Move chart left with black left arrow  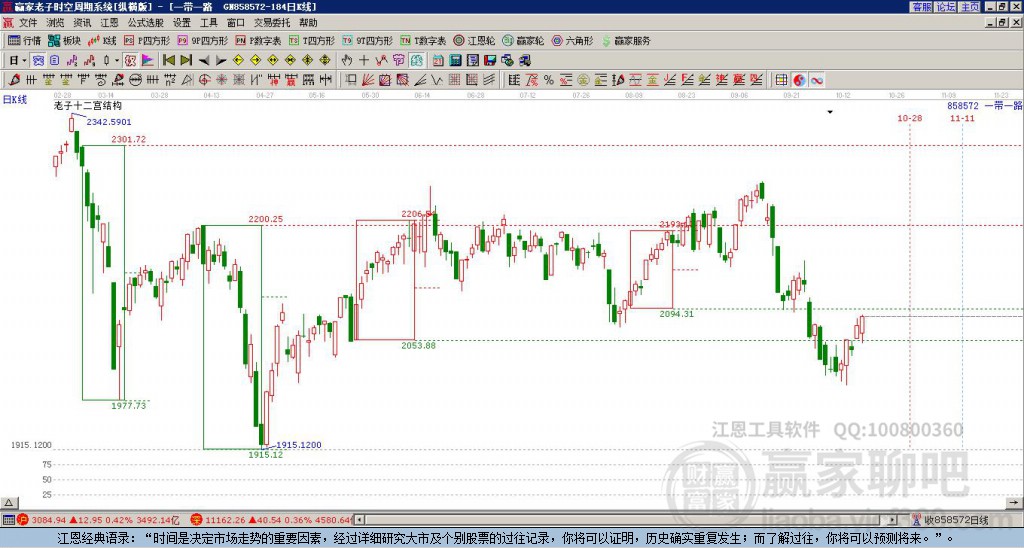coord(204,61)
